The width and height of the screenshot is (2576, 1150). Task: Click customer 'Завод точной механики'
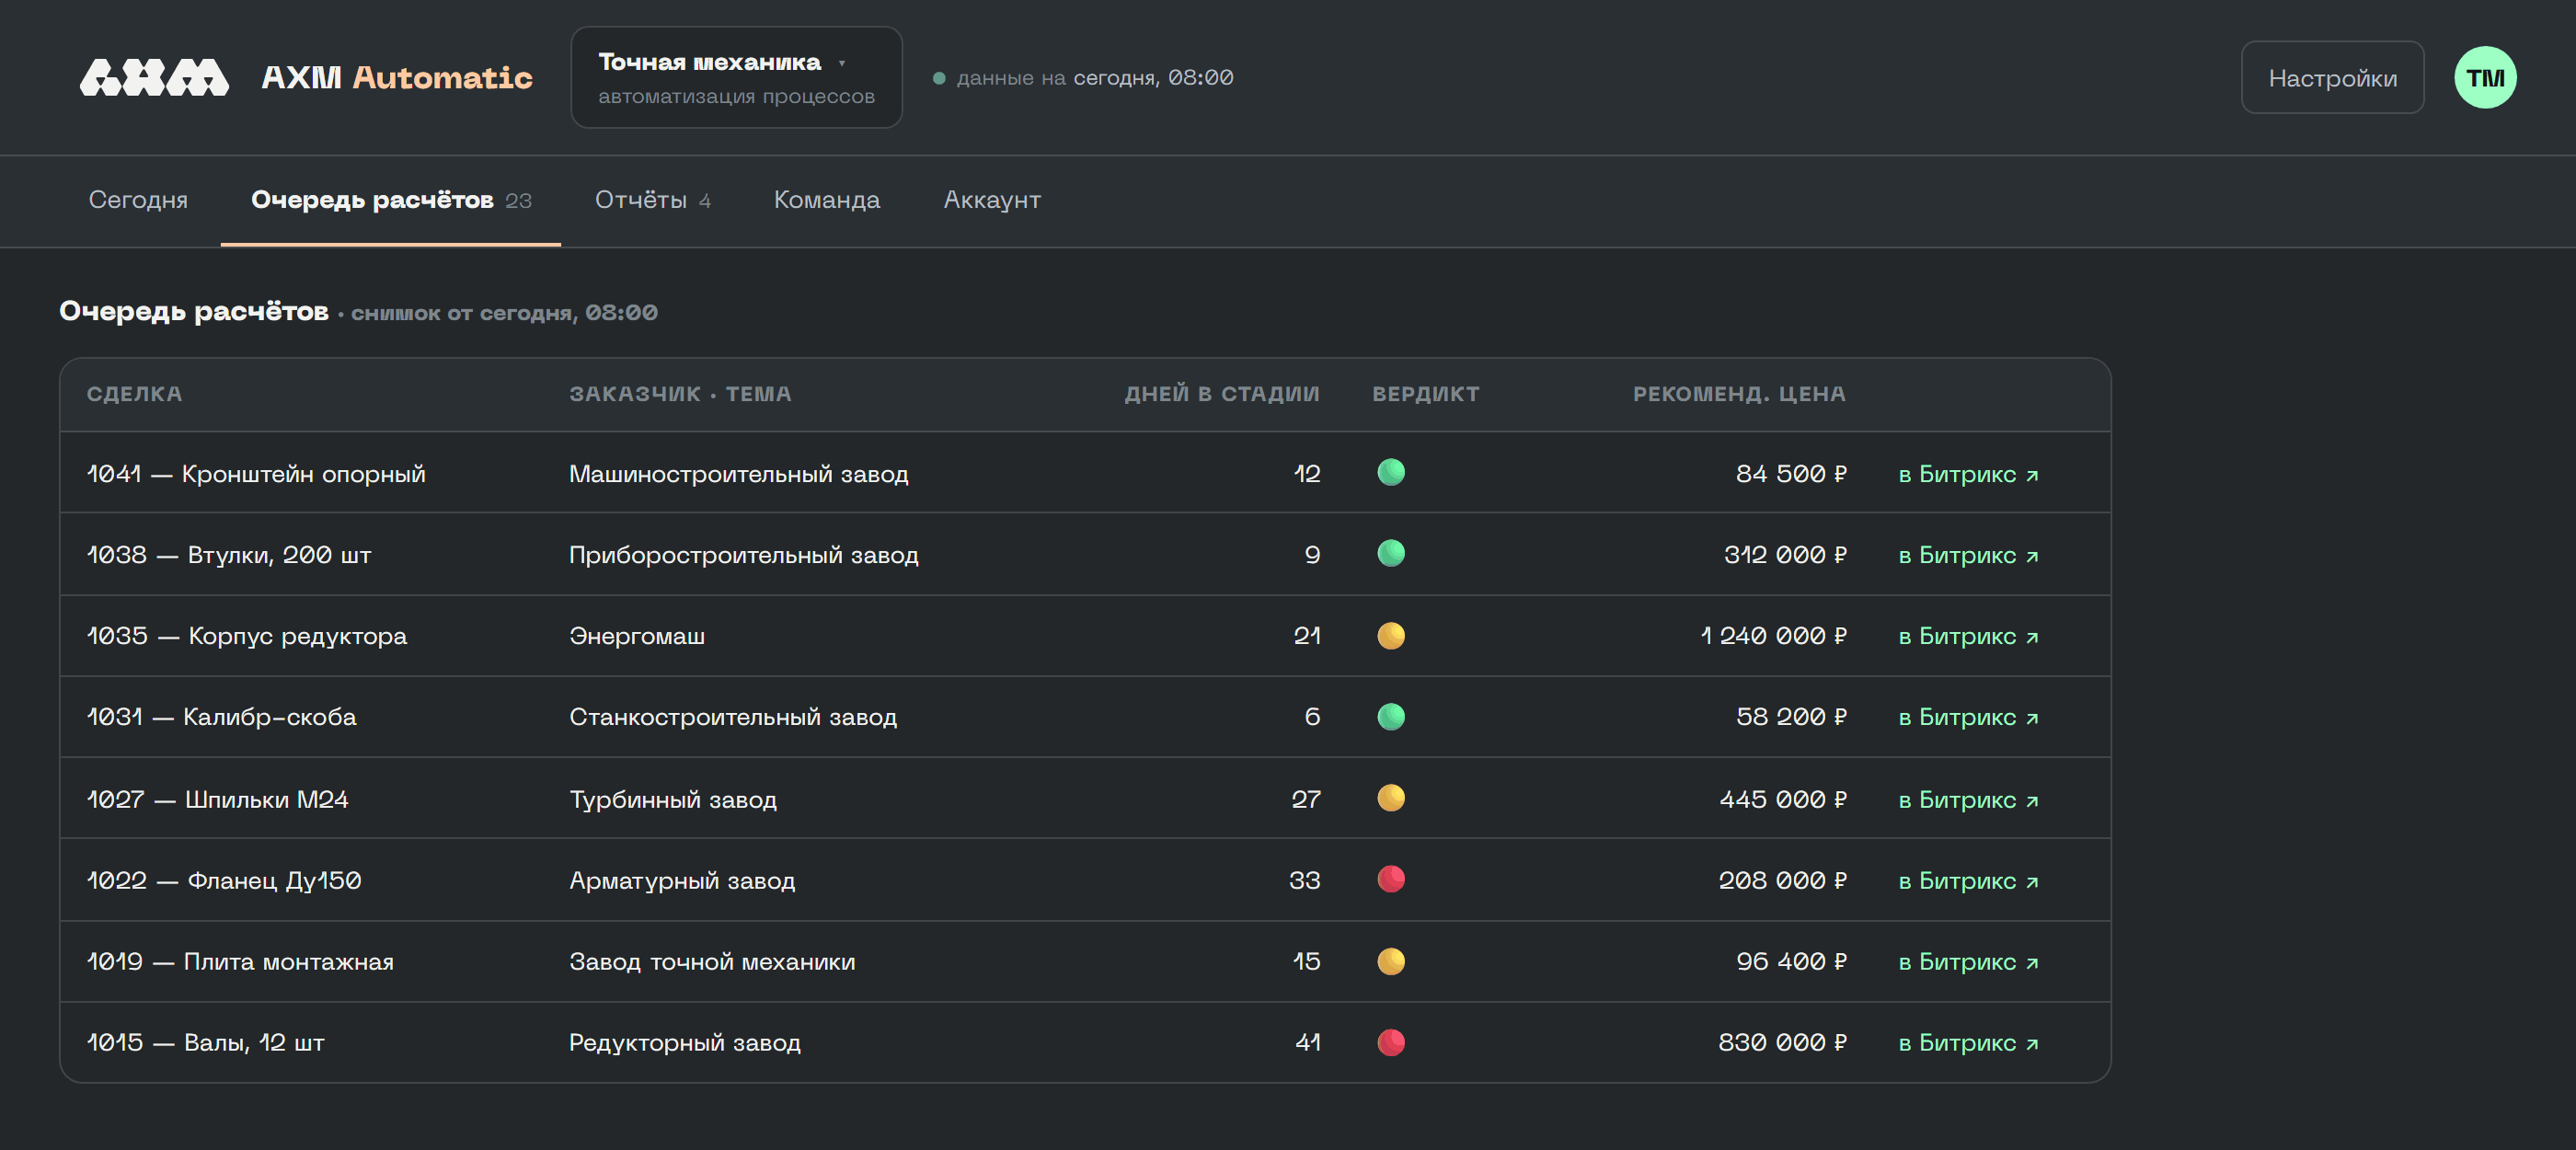[712, 962]
